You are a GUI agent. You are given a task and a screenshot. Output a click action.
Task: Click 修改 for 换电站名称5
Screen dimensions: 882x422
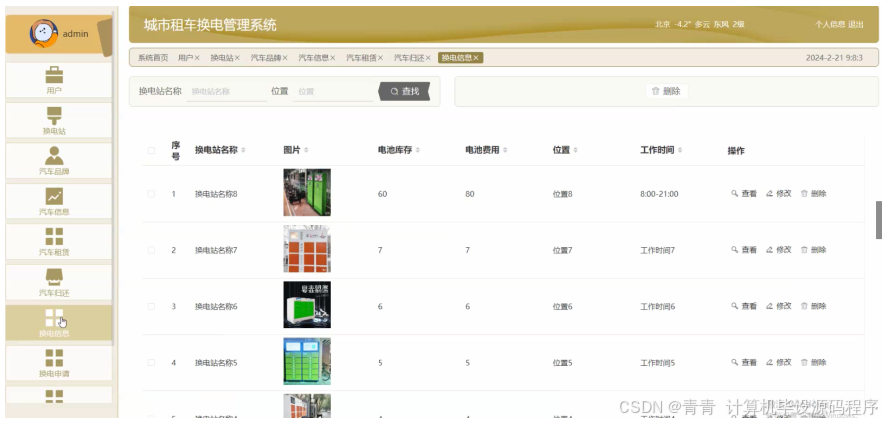778,362
